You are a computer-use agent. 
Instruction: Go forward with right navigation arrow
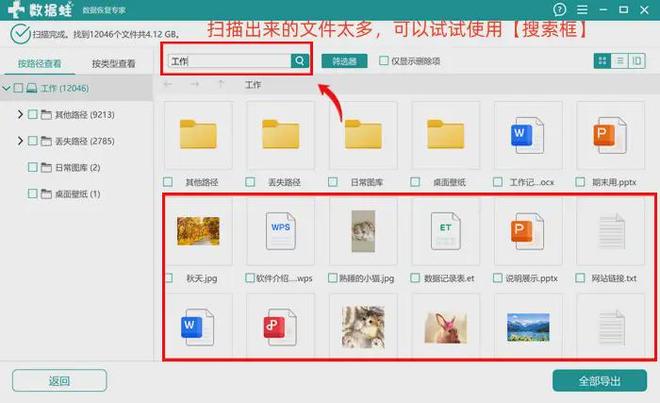click(x=194, y=85)
